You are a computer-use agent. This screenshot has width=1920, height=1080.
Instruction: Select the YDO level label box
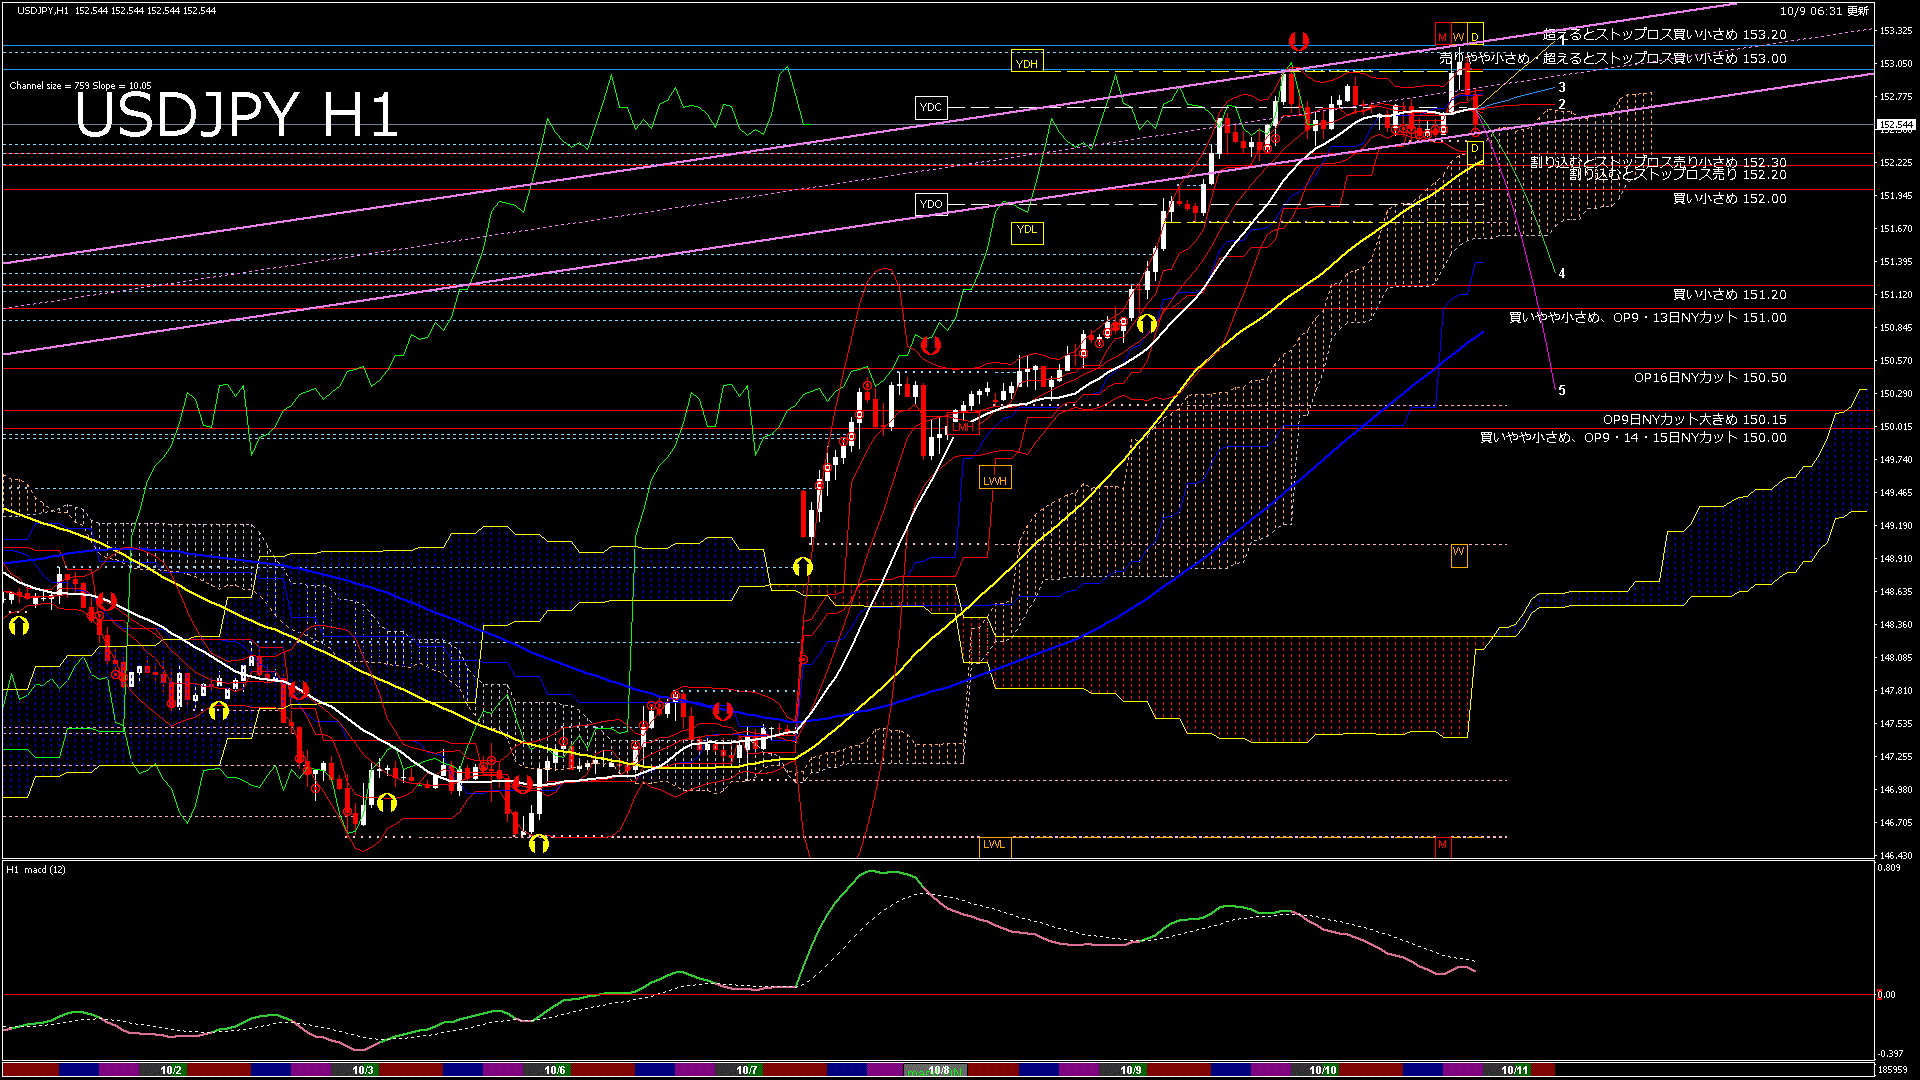point(930,204)
